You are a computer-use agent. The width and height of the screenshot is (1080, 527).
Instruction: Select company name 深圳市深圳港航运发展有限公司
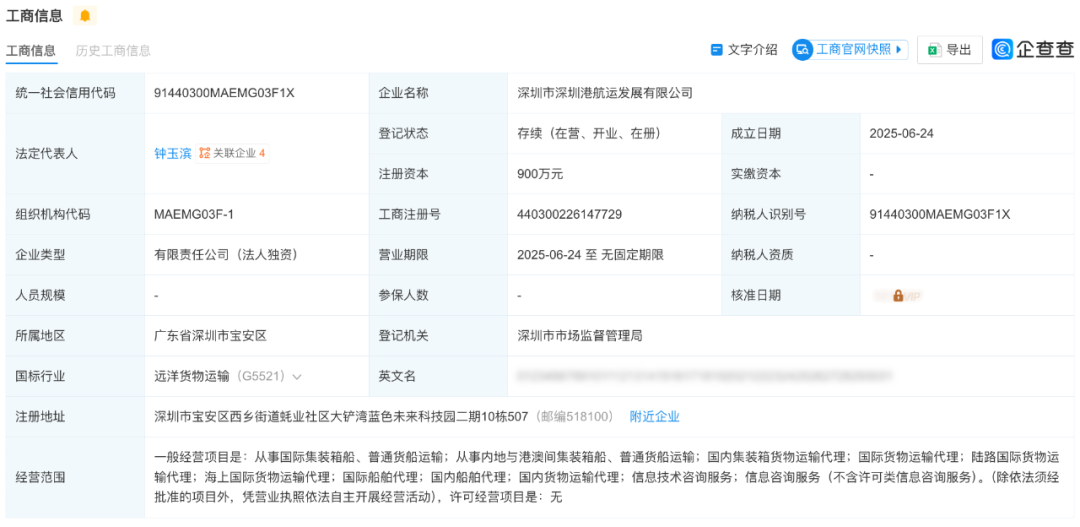605,93
